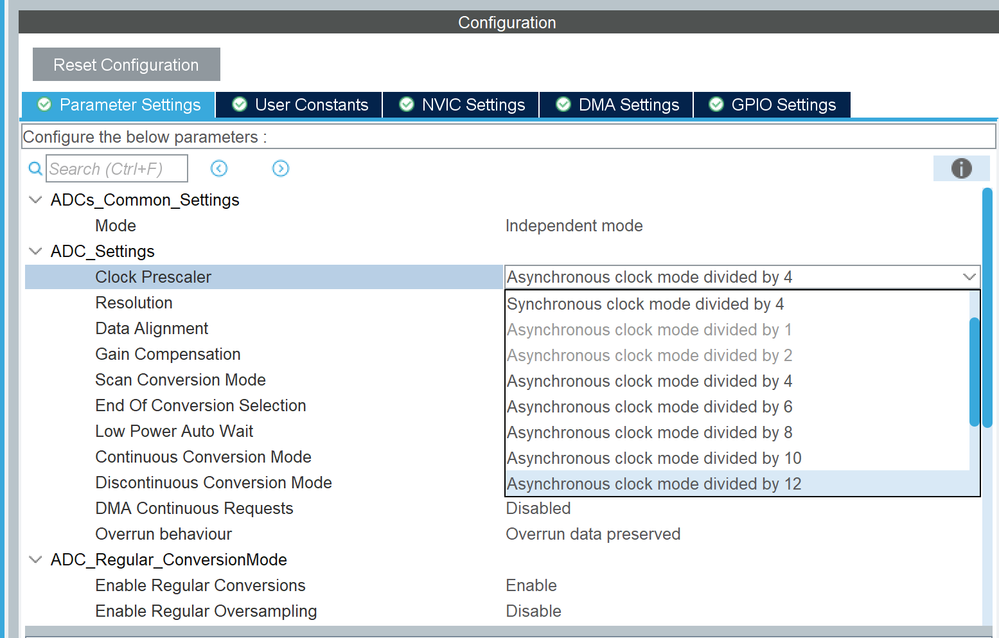Choose Asynchronous clock mode divided by 2
The width and height of the screenshot is (999, 638).
pyautogui.click(x=737, y=355)
